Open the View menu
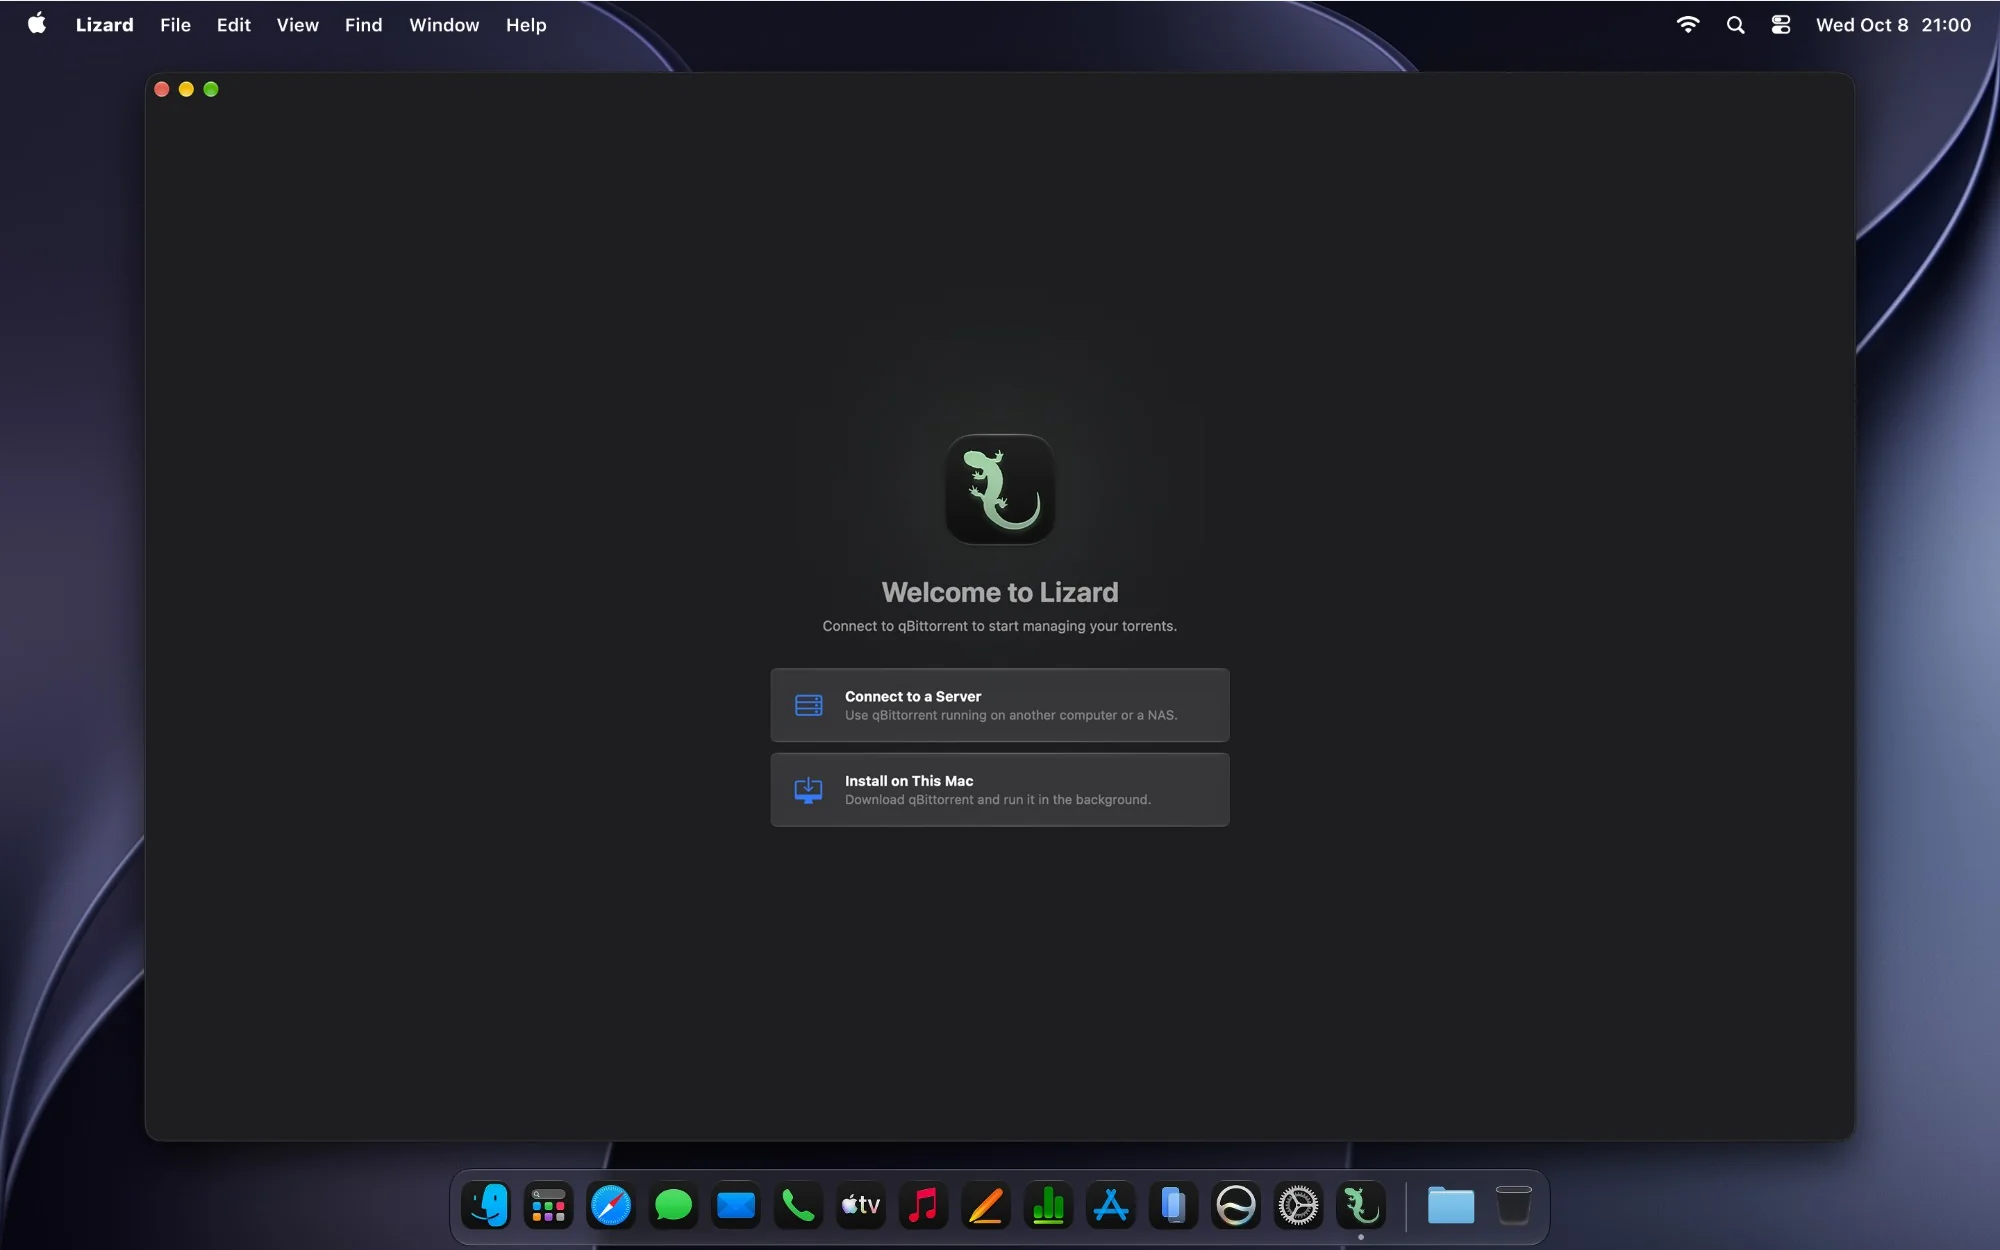This screenshot has width=2000, height=1250. 297,25
